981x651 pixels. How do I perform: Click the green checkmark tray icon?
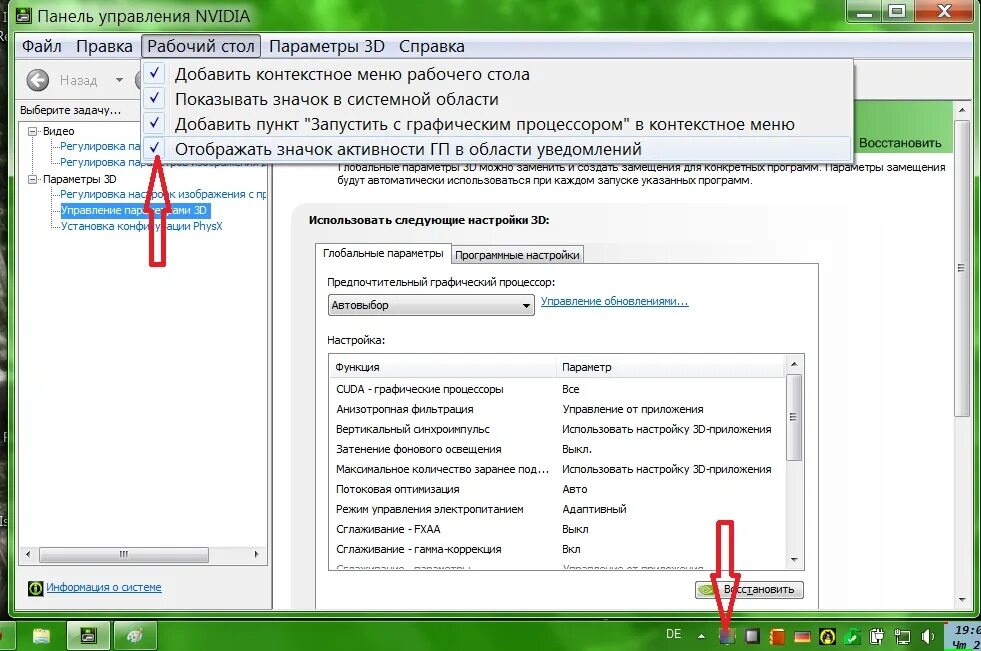pyautogui.click(x=852, y=637)
